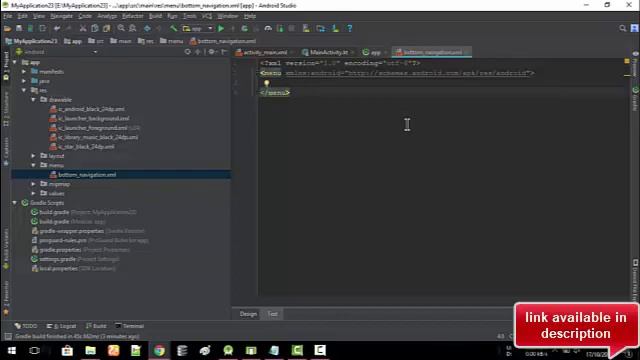Image resolution: width=640 pixels, height=360 pixels.
Task: Open gradle-wrapper.properties file
Action: click(71, 231)
